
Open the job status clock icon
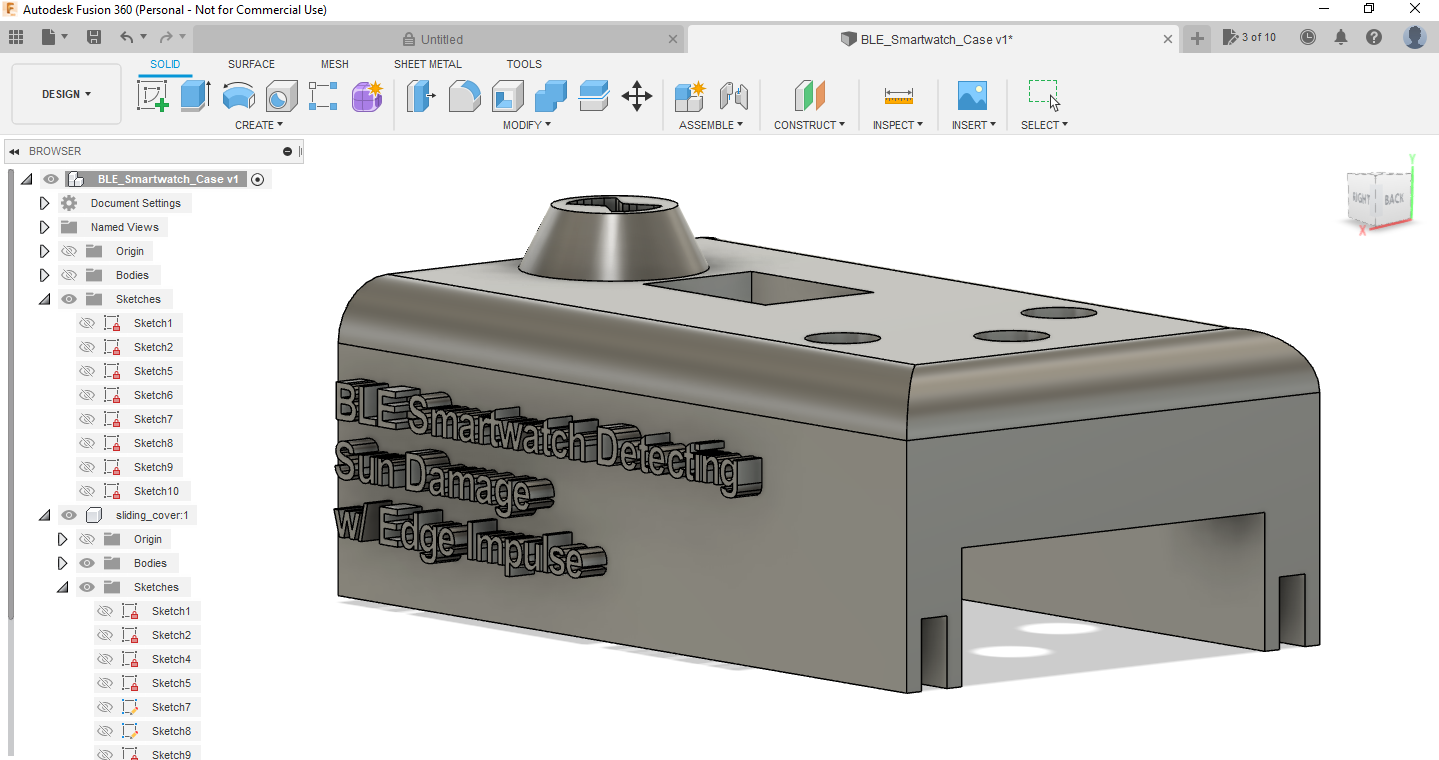(x=1308, y=37)
